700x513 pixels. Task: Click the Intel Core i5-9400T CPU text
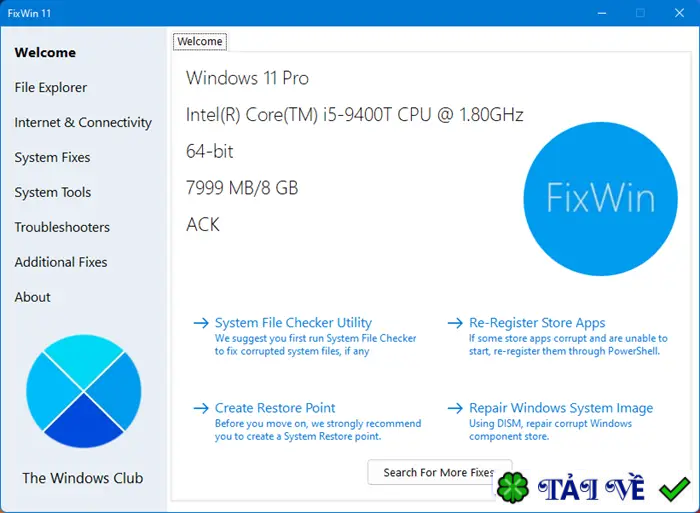point(354,115)
